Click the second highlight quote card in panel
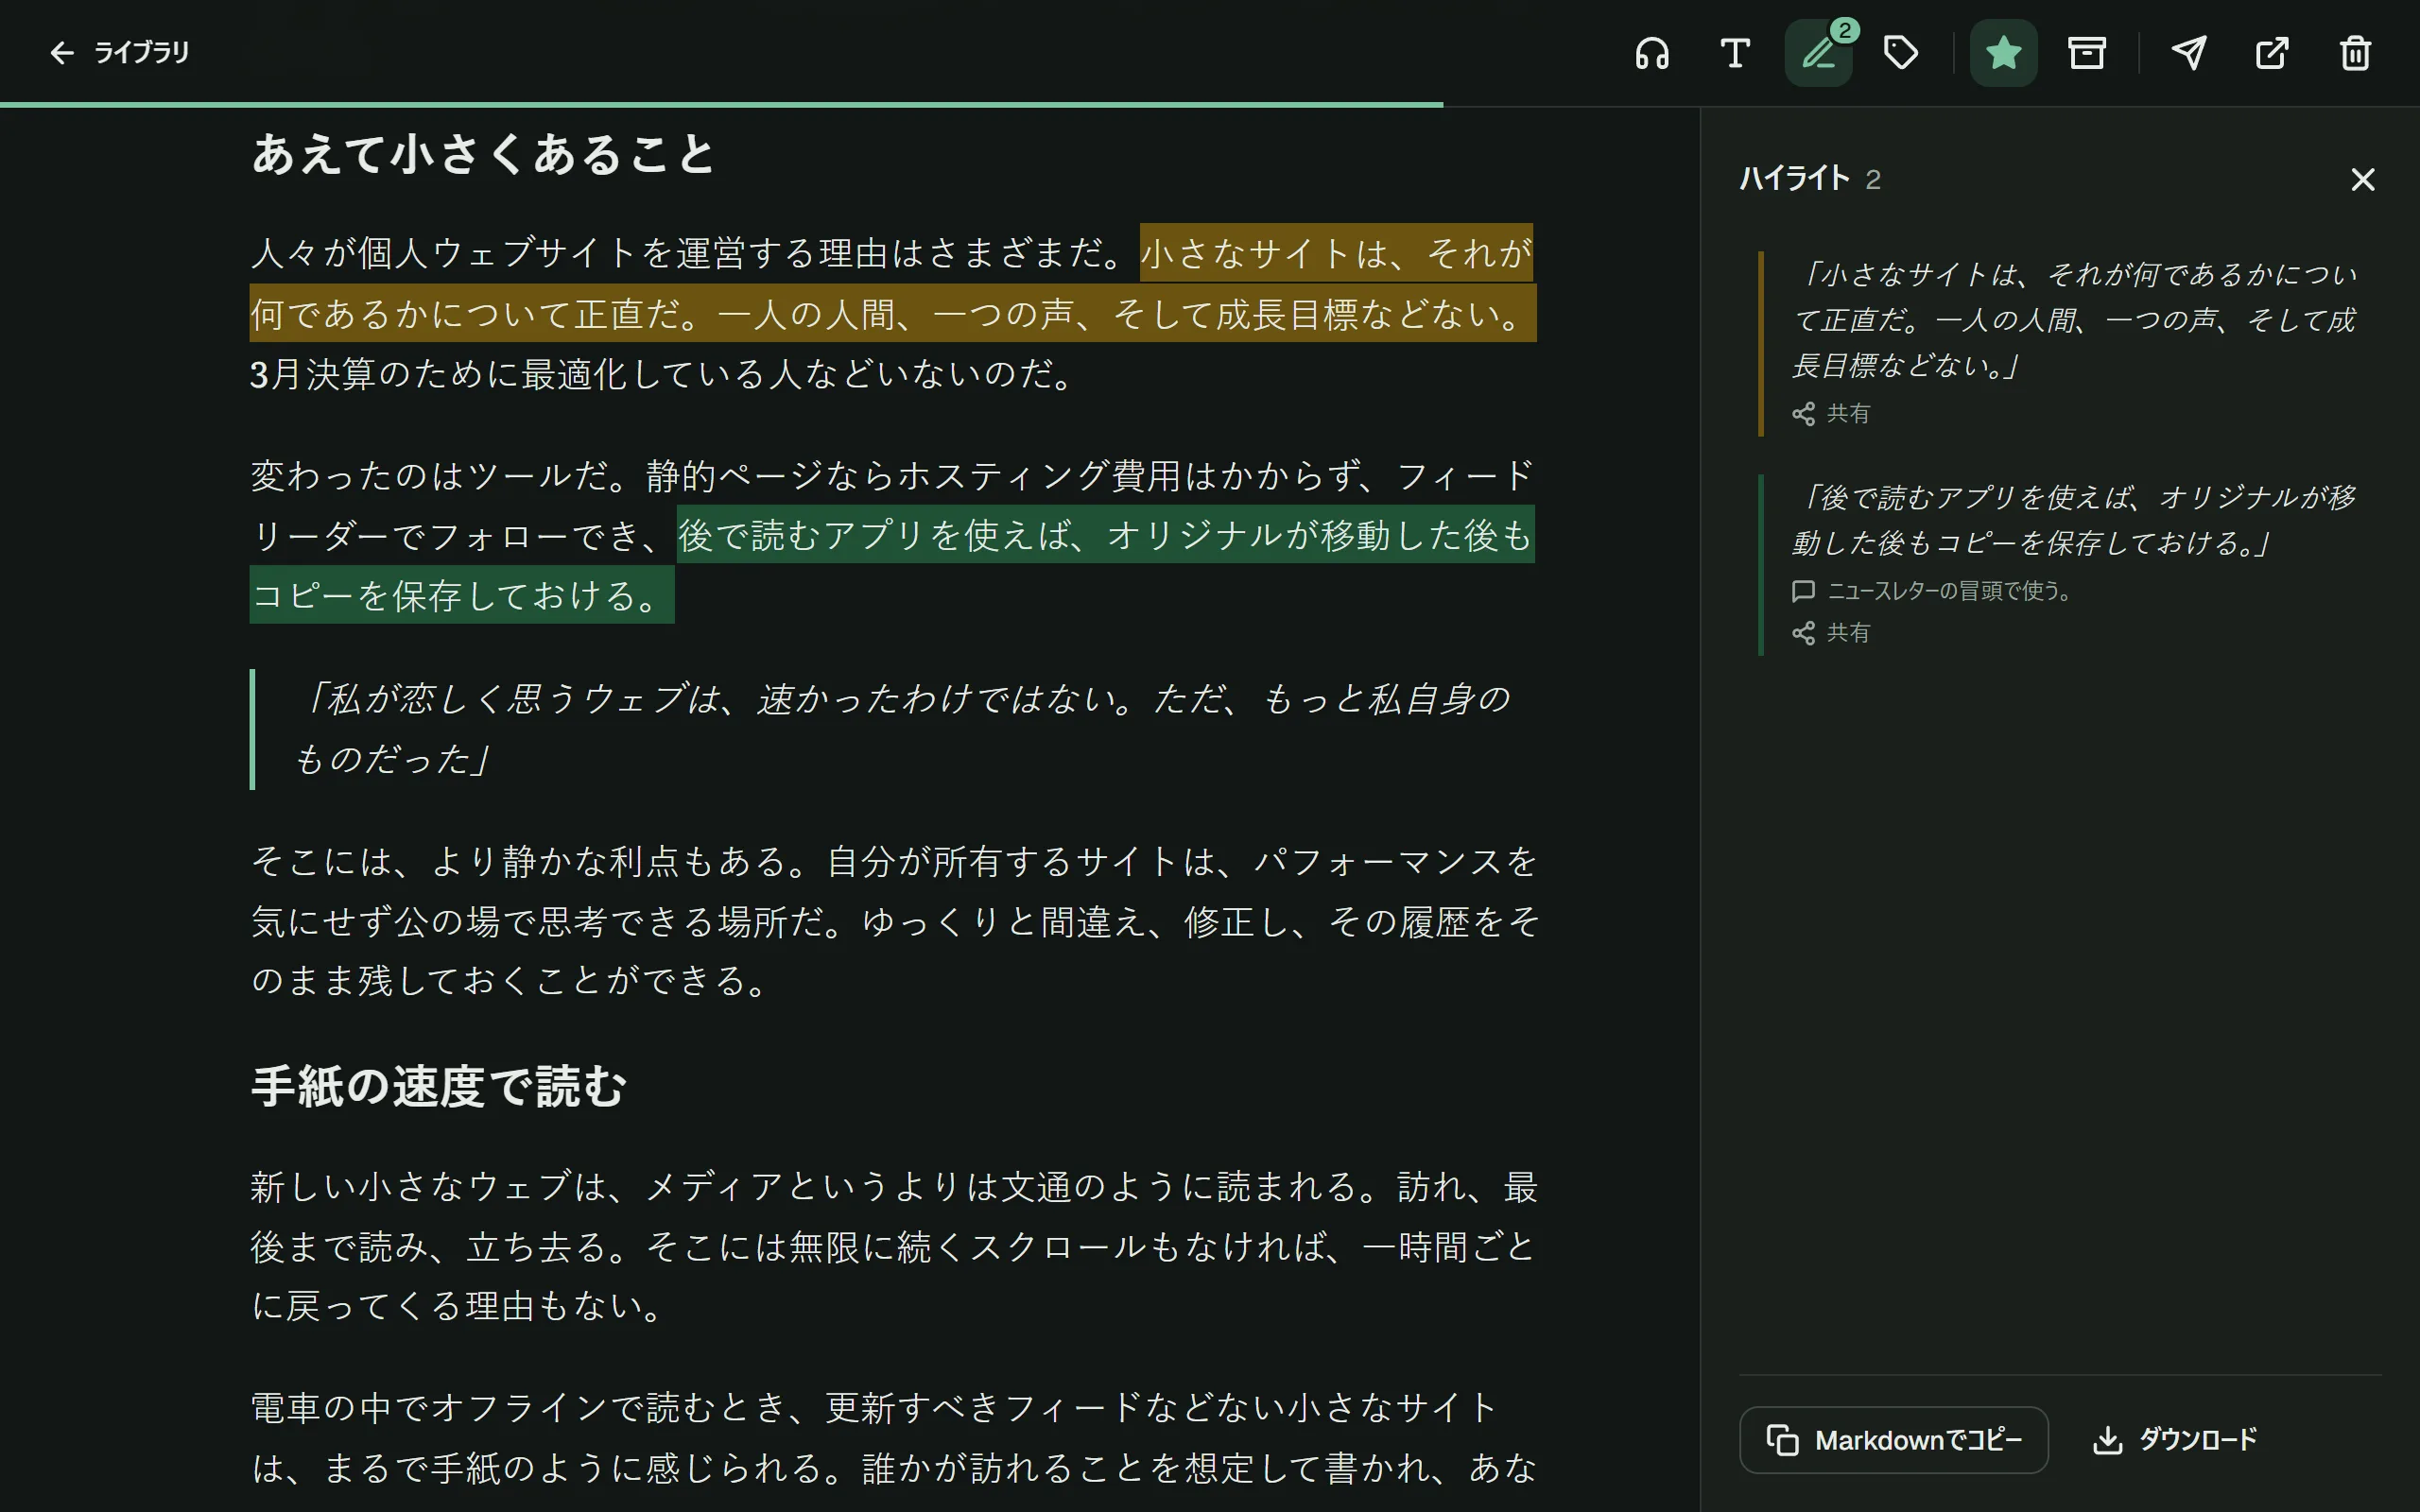 (2070, 565)
